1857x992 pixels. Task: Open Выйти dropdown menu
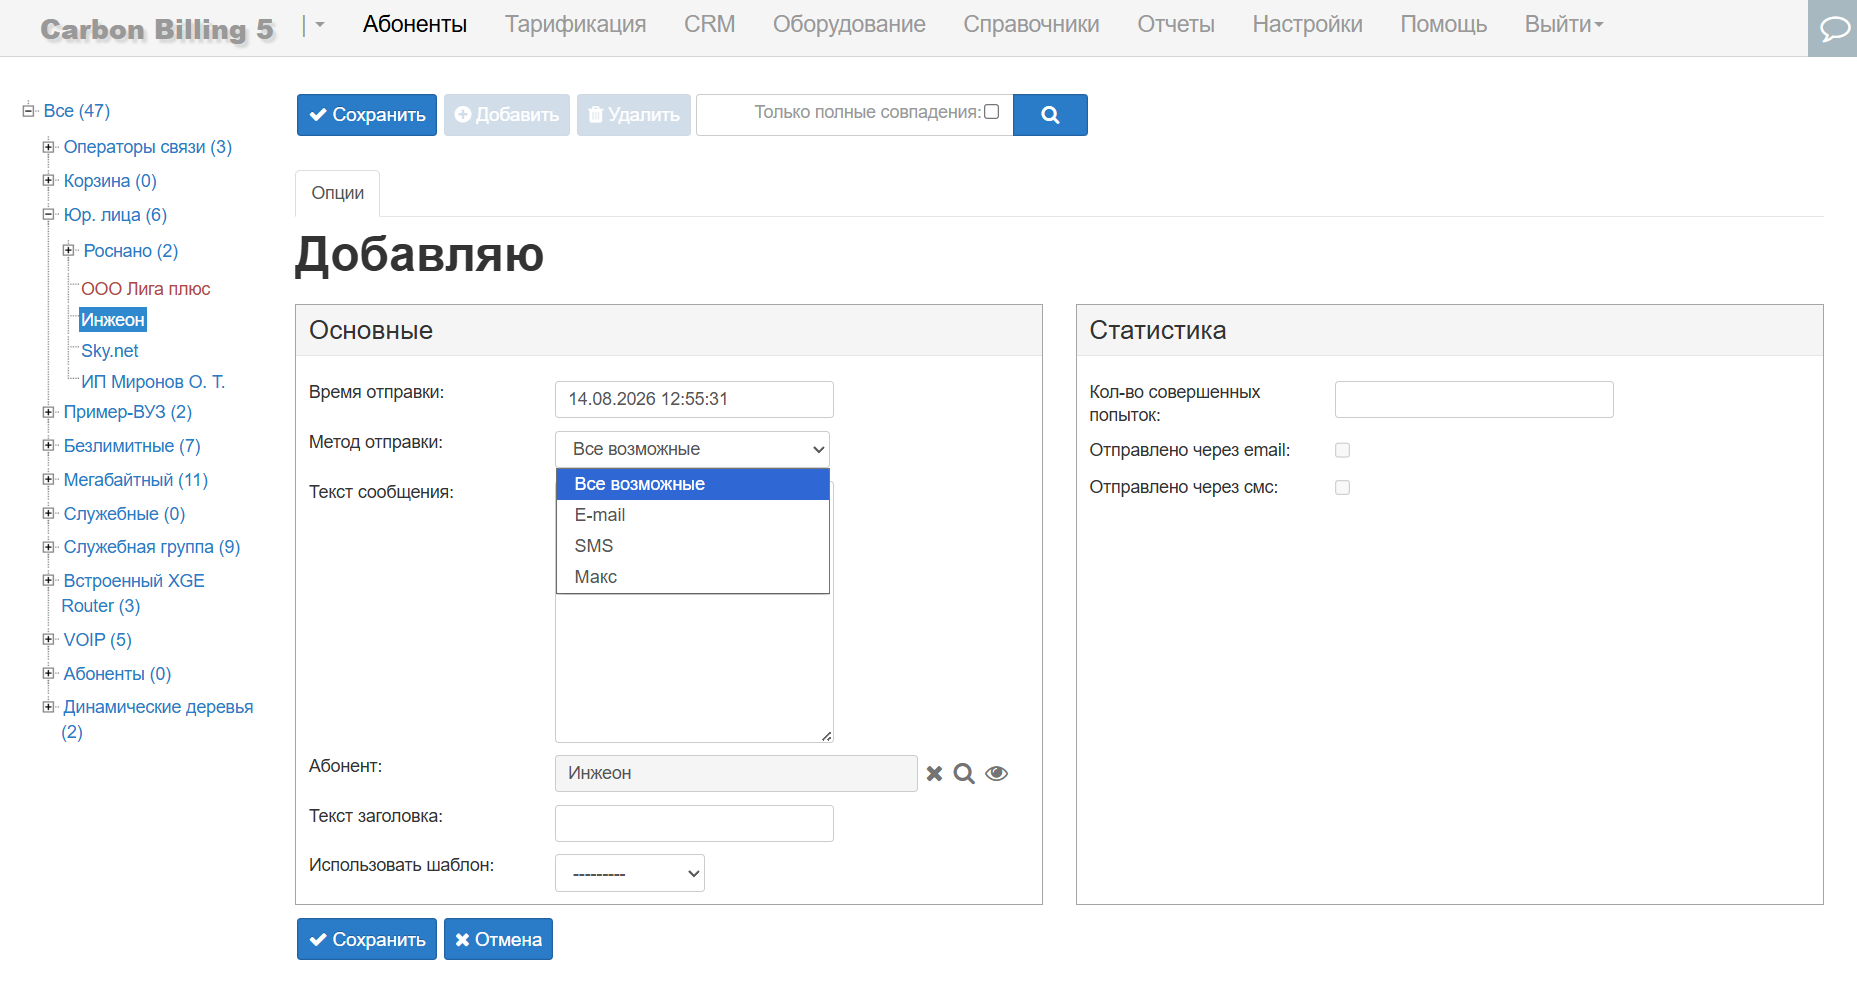click(x=1563, y=24)
